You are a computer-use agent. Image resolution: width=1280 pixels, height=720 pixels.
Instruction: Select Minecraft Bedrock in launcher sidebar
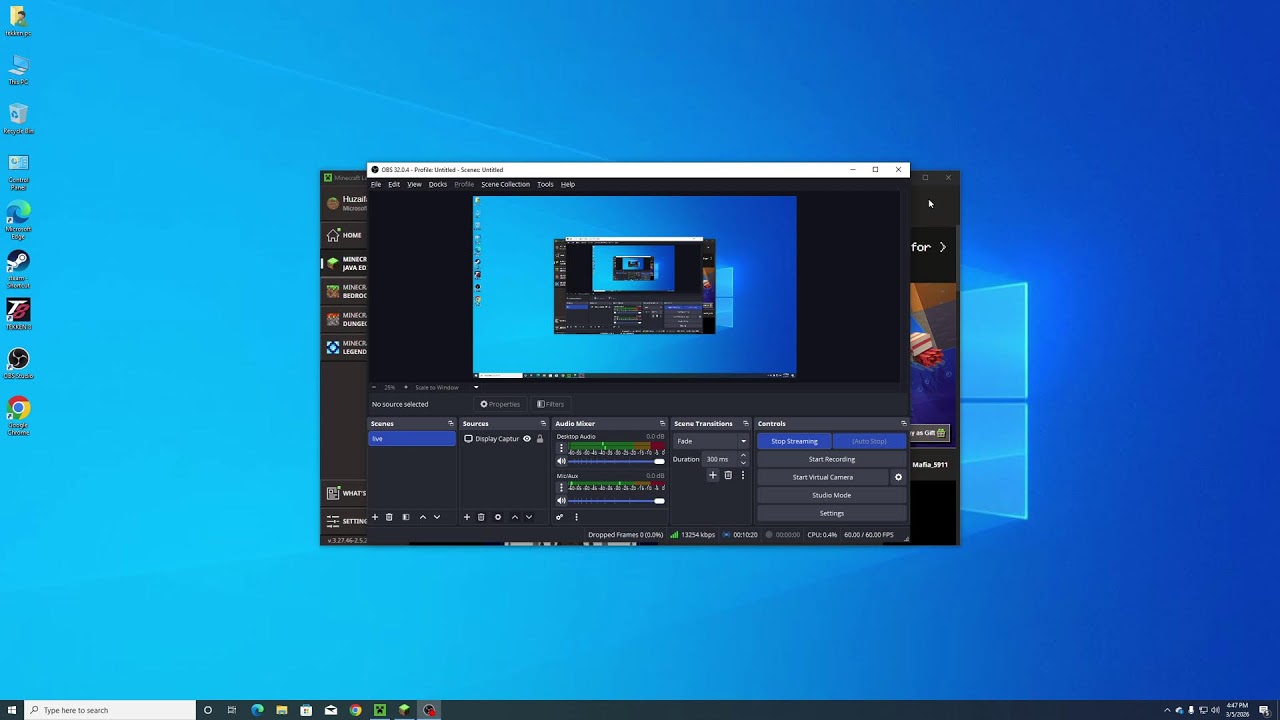point(345,291)
